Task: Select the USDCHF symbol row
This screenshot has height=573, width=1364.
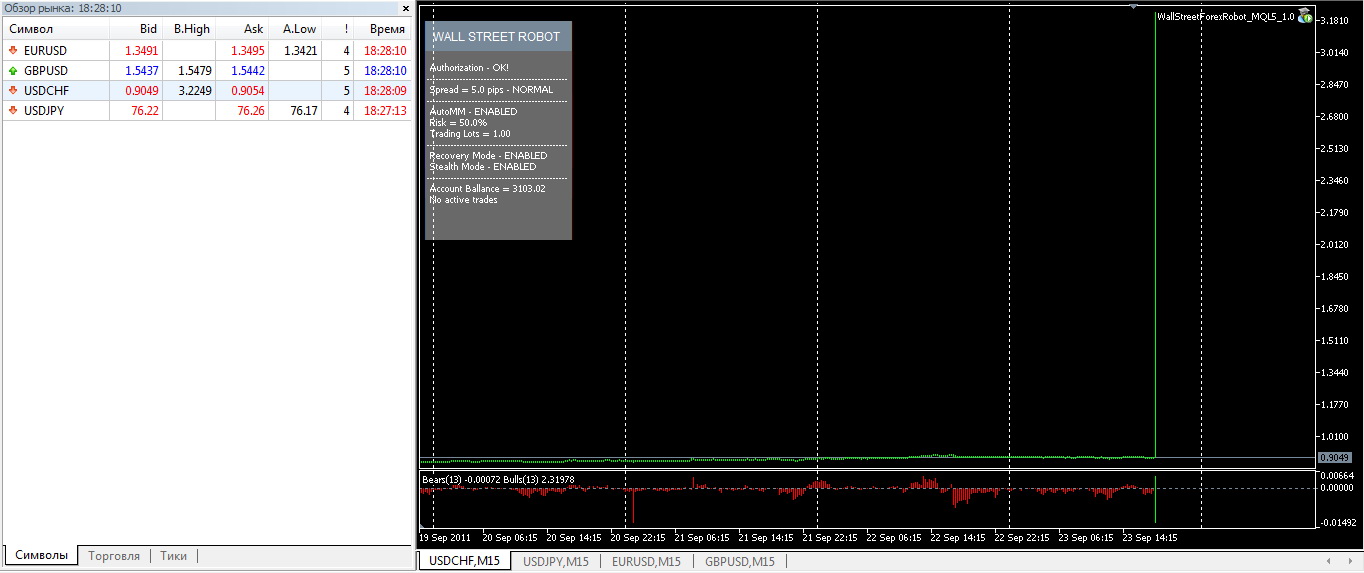Action: (206, 90)
